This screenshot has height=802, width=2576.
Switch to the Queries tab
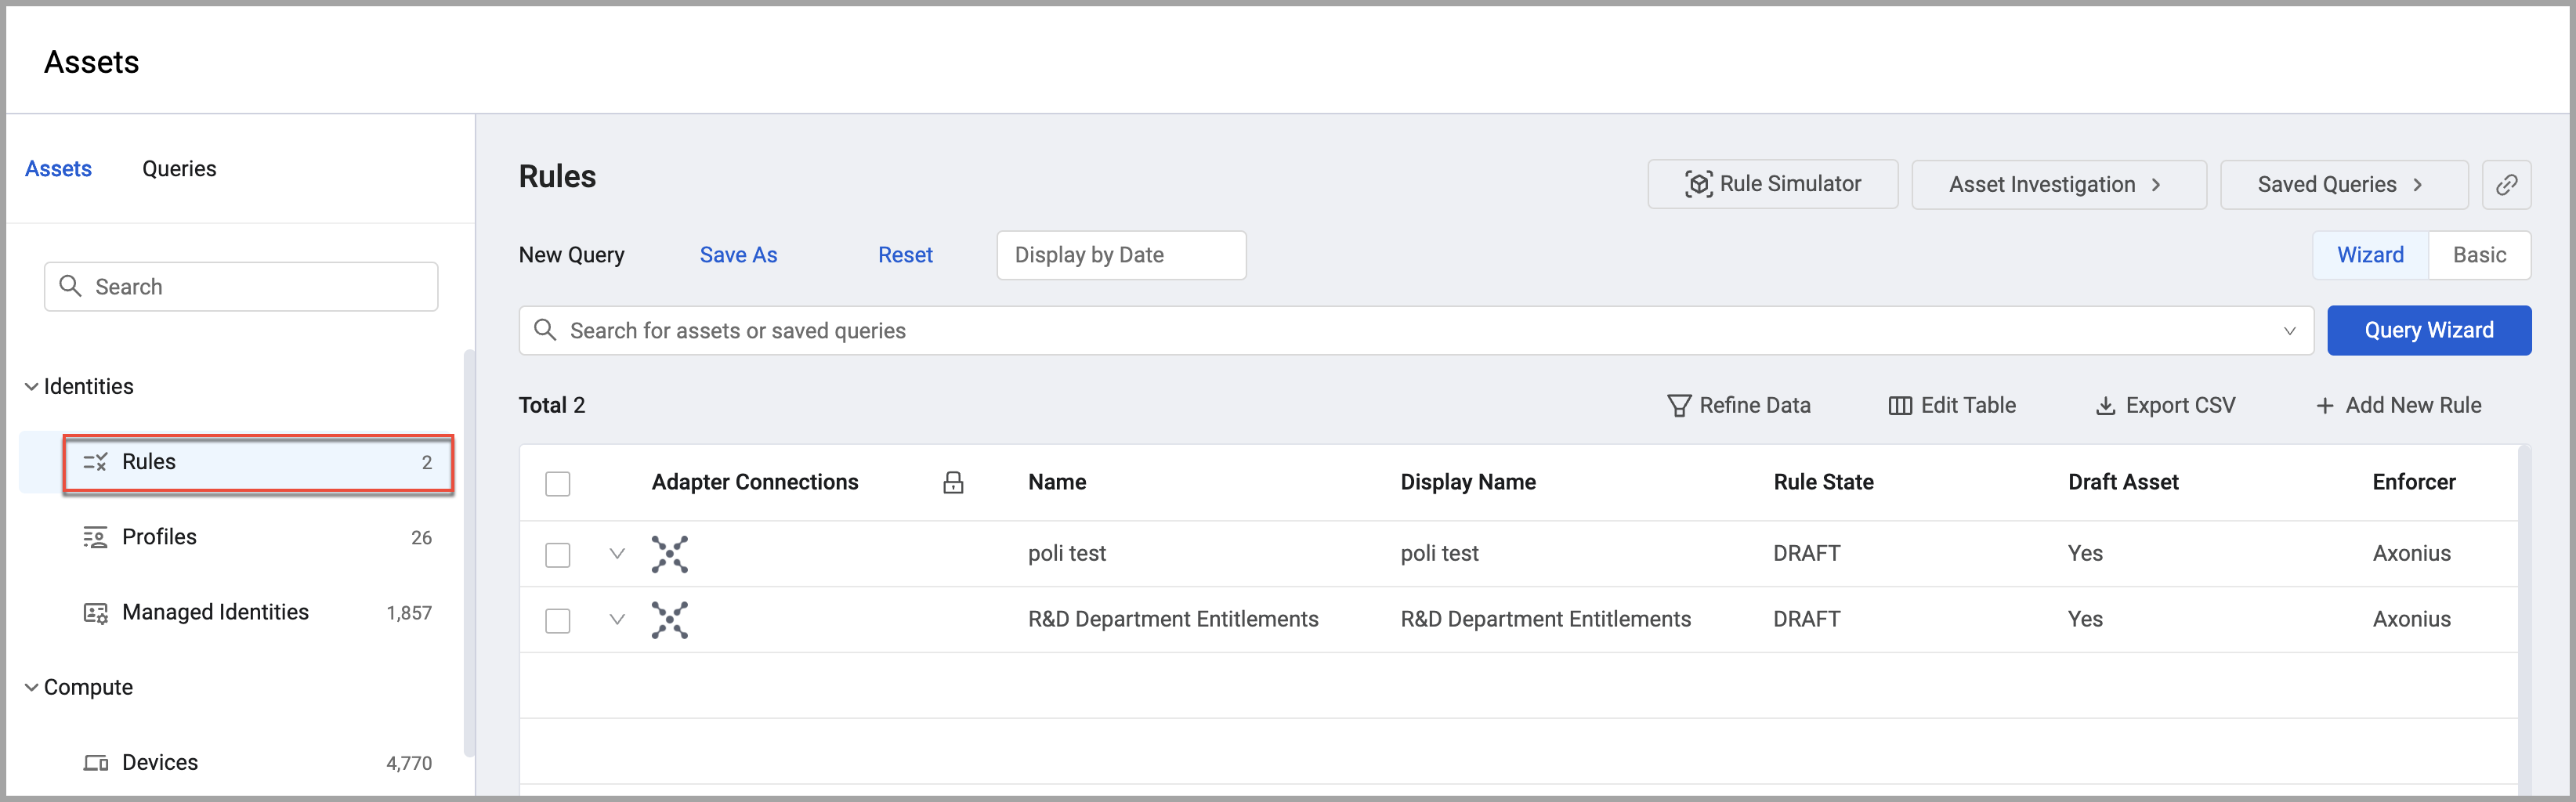click(179, 169)
